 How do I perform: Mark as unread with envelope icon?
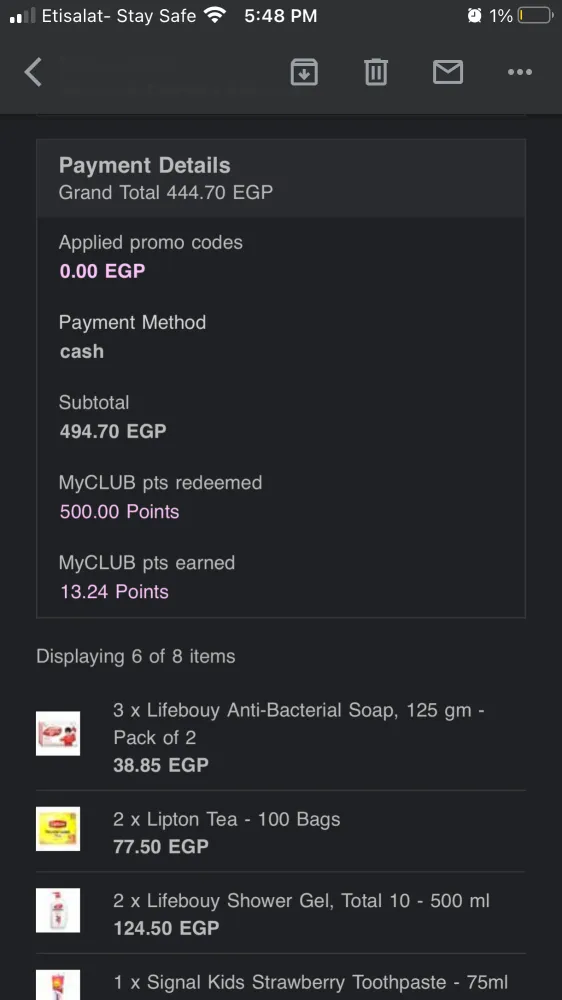coord(448,71)
